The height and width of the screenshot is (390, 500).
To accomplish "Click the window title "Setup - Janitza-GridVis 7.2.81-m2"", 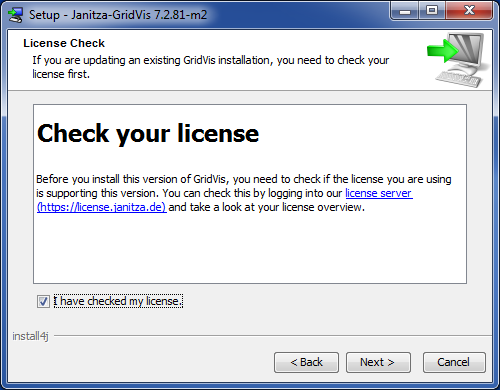I will click(118, 15).
